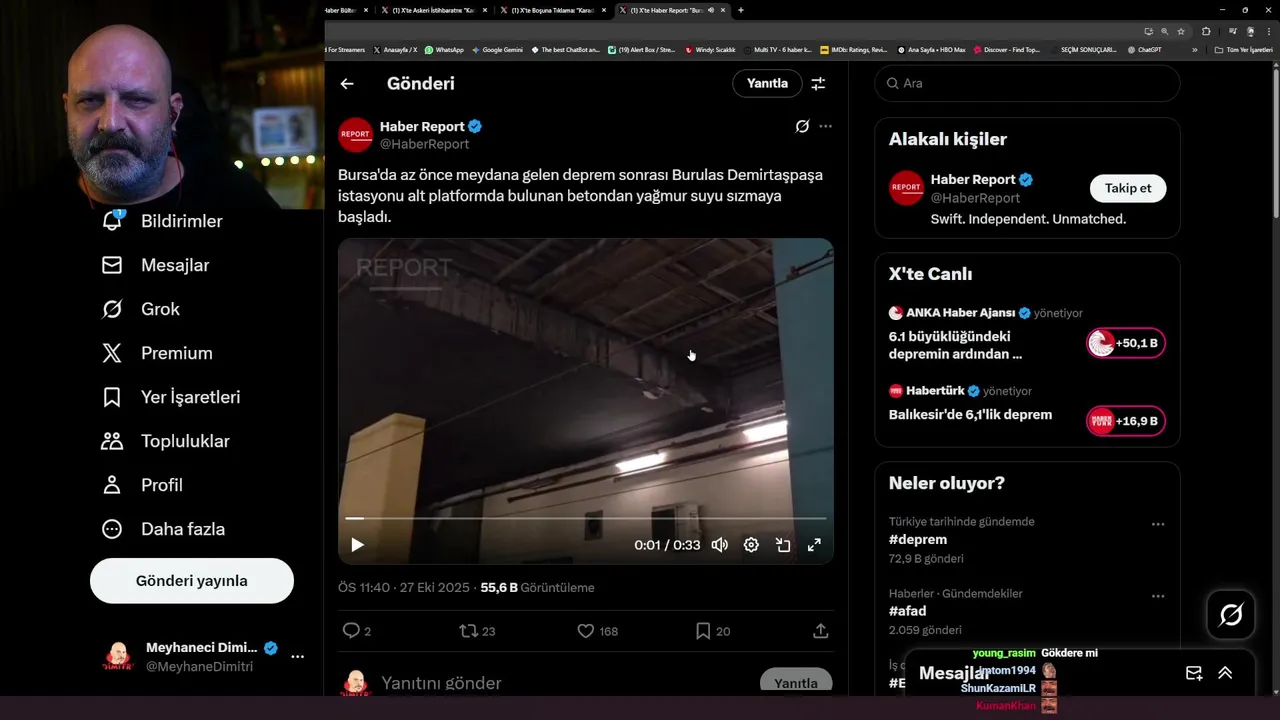1280x720 pixels.
Task: Show hidden bookmarks overflow chevron
Action: [1194, 49]
